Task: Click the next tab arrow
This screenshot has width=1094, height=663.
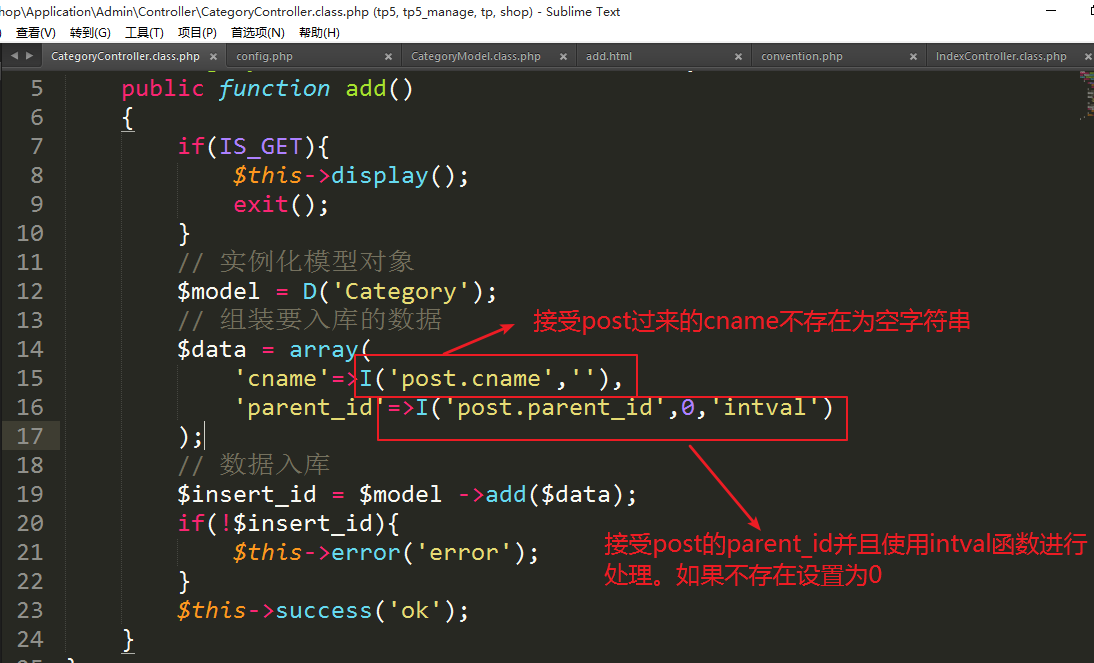Action: pos(27,56)
